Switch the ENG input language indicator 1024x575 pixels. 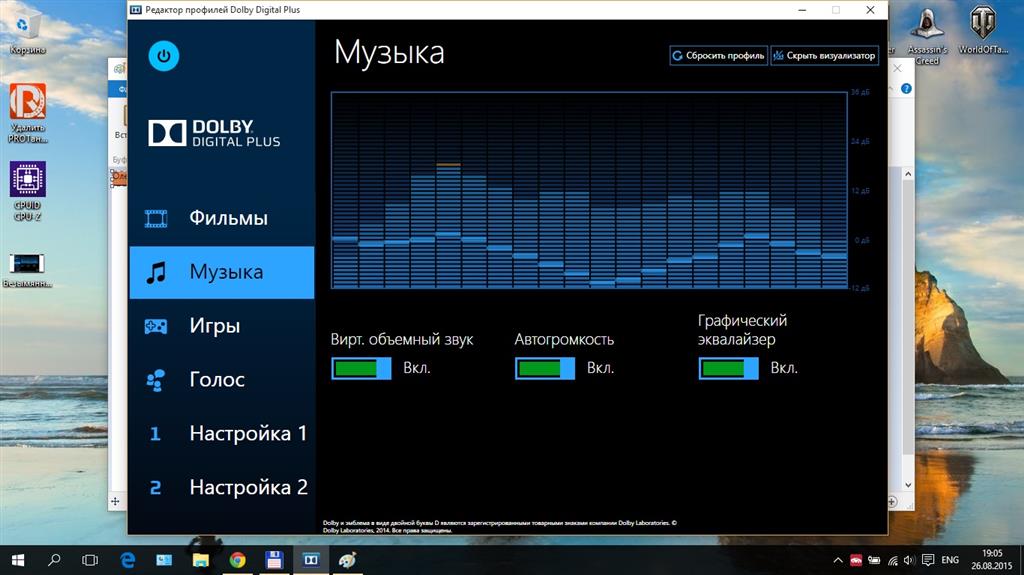coord(950,560)
